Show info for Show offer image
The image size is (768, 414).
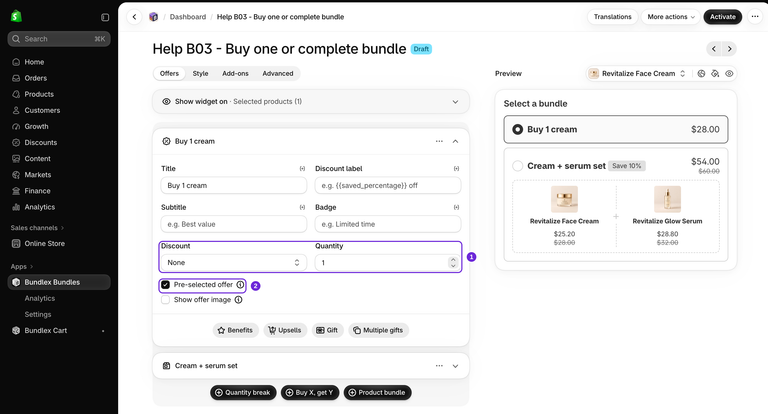[x=238, y=300]
